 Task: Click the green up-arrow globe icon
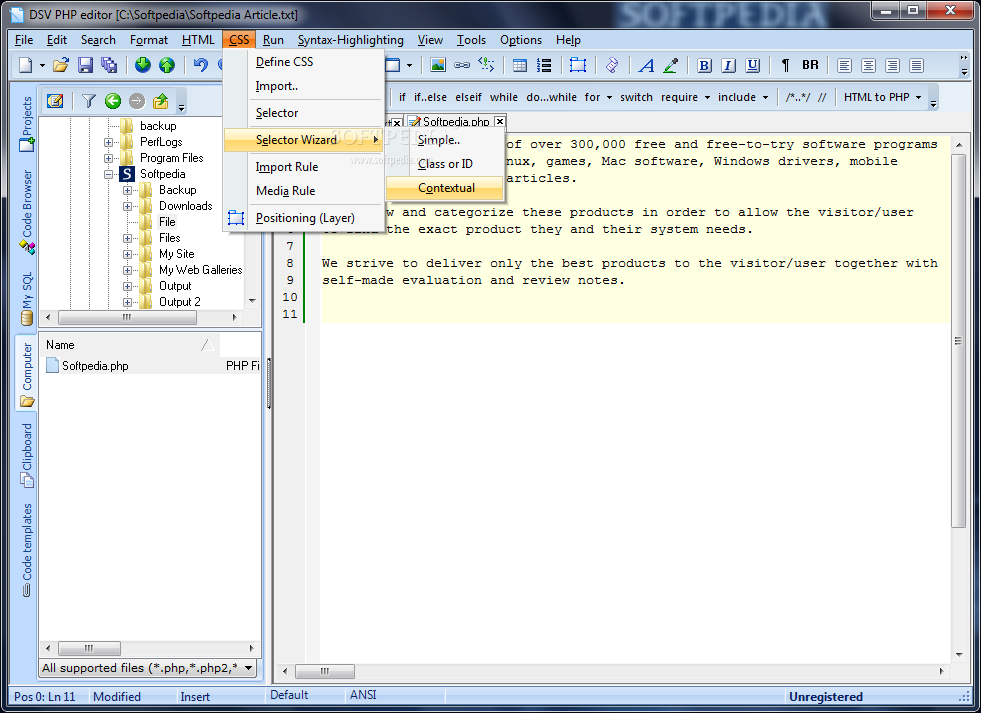point(166,65)
